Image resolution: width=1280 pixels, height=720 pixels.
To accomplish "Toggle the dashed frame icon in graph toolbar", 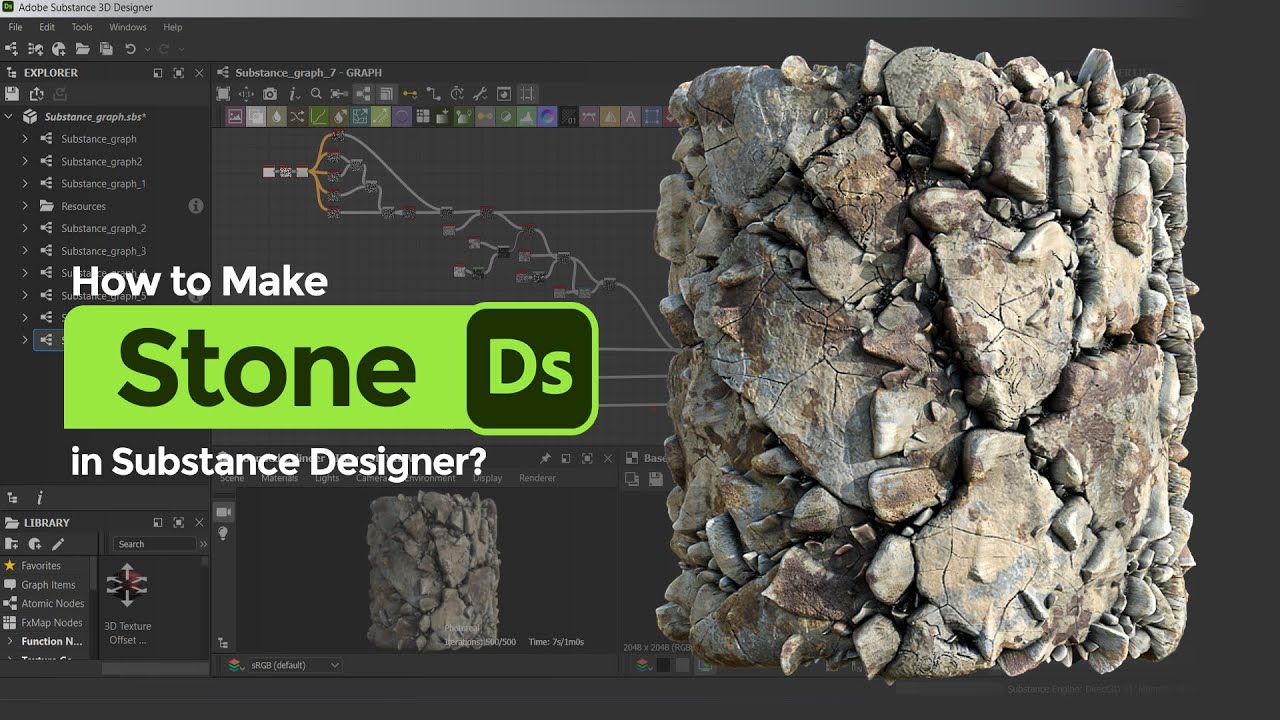I will click(527, 94).
